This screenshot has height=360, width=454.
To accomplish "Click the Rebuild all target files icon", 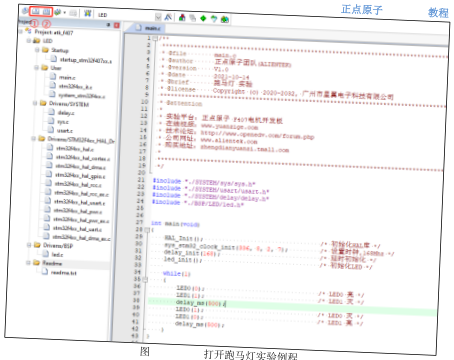I will pos(46,12).
